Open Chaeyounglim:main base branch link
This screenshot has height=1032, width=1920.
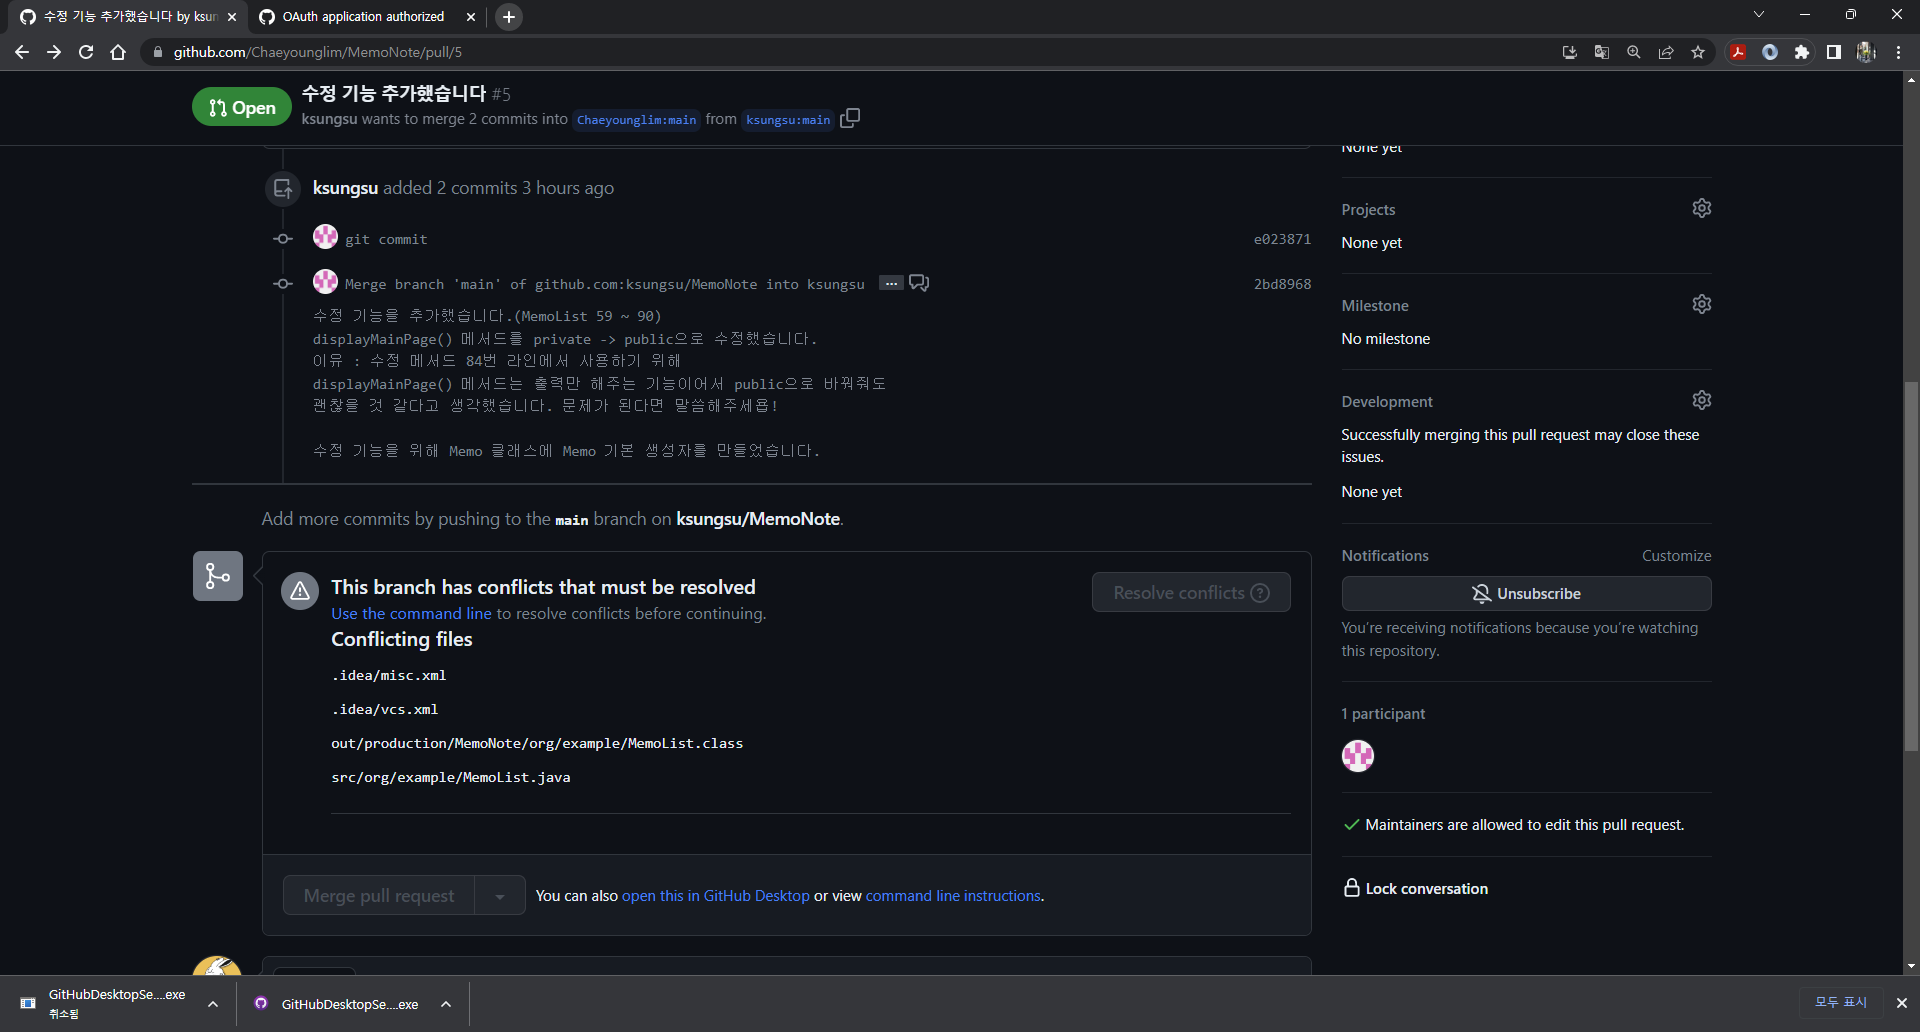click(636, 120)
